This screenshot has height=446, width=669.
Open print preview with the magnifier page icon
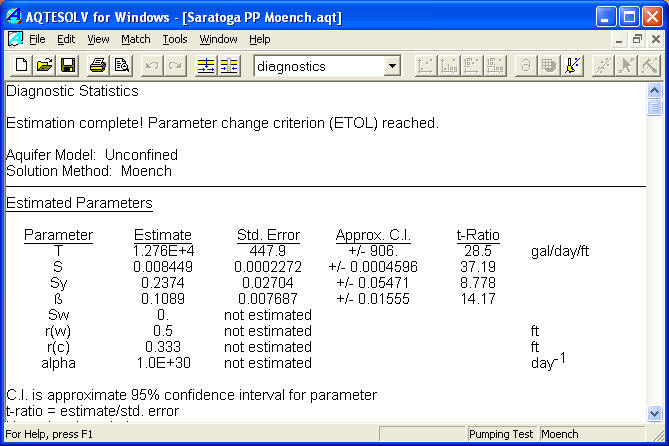(122, 66)
